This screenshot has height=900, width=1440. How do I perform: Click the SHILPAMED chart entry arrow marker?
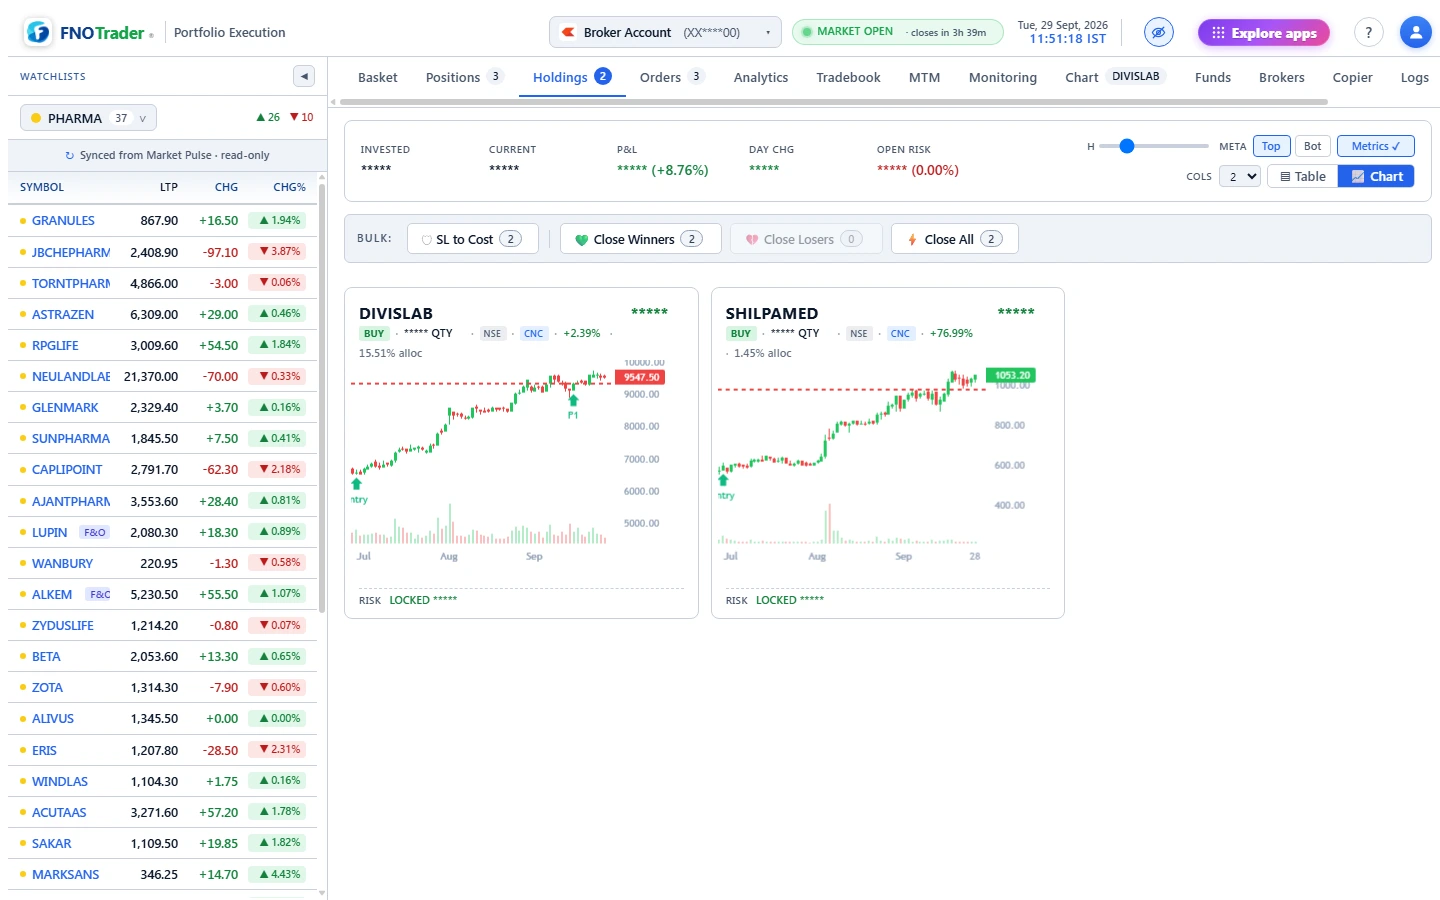click(x=723, y=480)
